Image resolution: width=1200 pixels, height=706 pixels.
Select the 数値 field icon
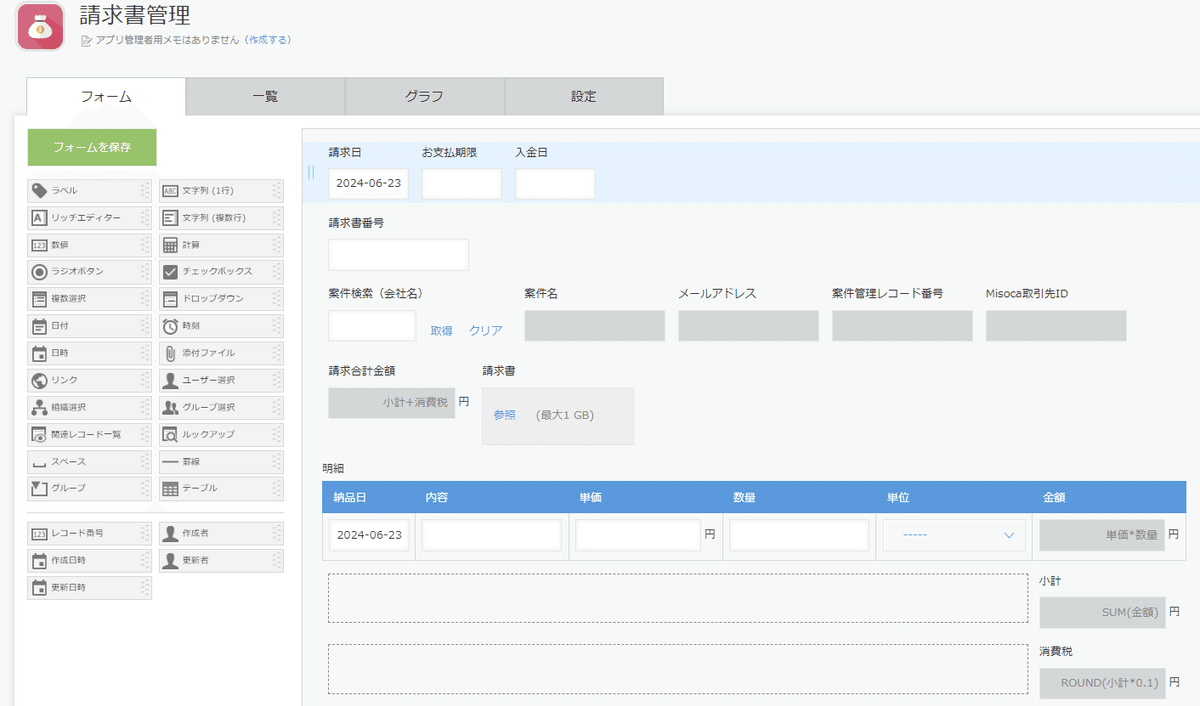pos(39,244)
